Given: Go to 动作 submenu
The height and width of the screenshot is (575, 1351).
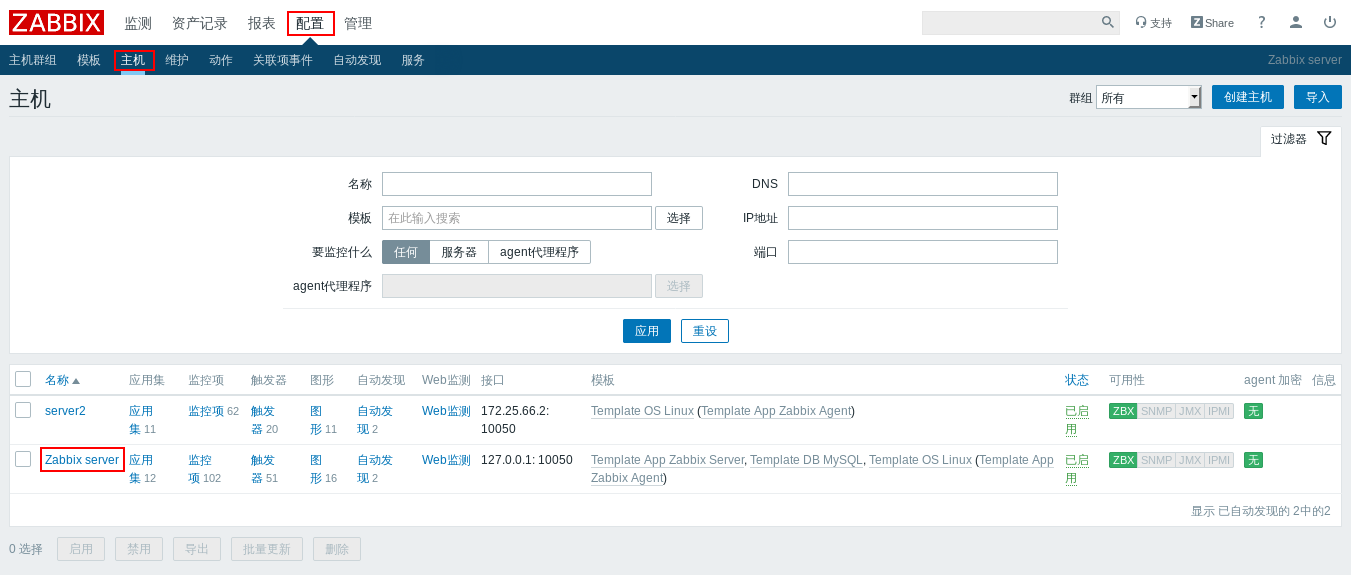Looking at the screenshot, I should [221, 60].
